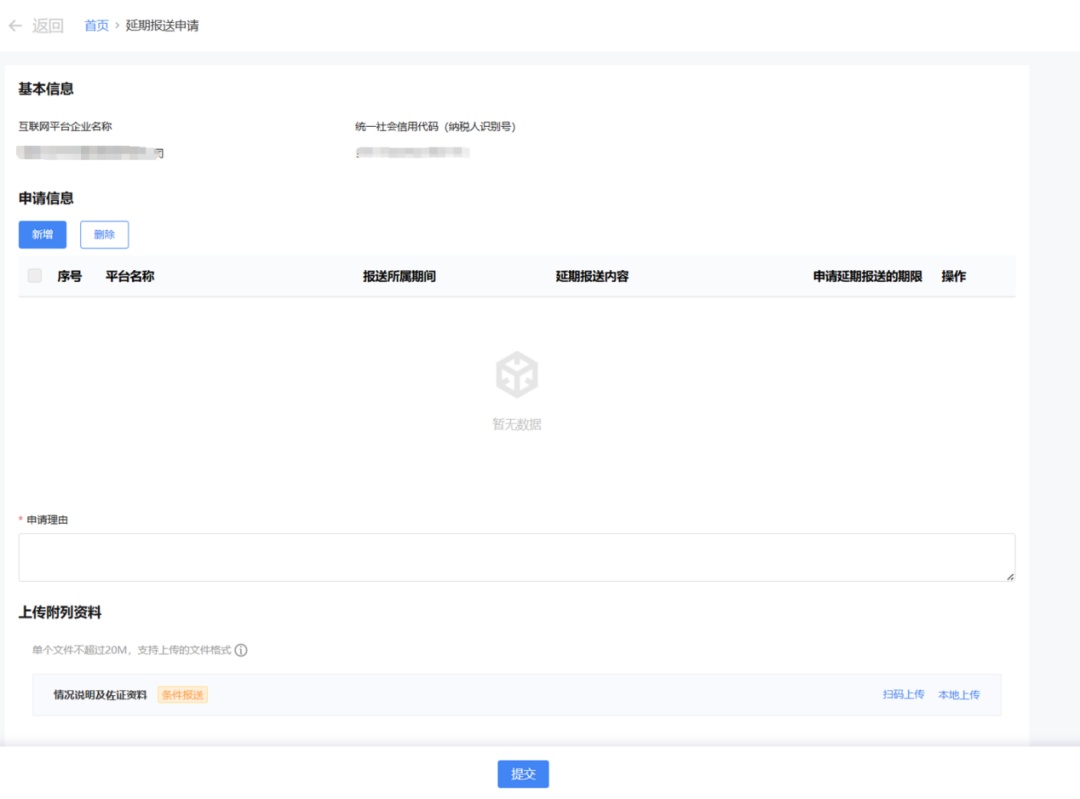
Task: Toggle the select-all checkbox in table header
Action: pos(35,276)
